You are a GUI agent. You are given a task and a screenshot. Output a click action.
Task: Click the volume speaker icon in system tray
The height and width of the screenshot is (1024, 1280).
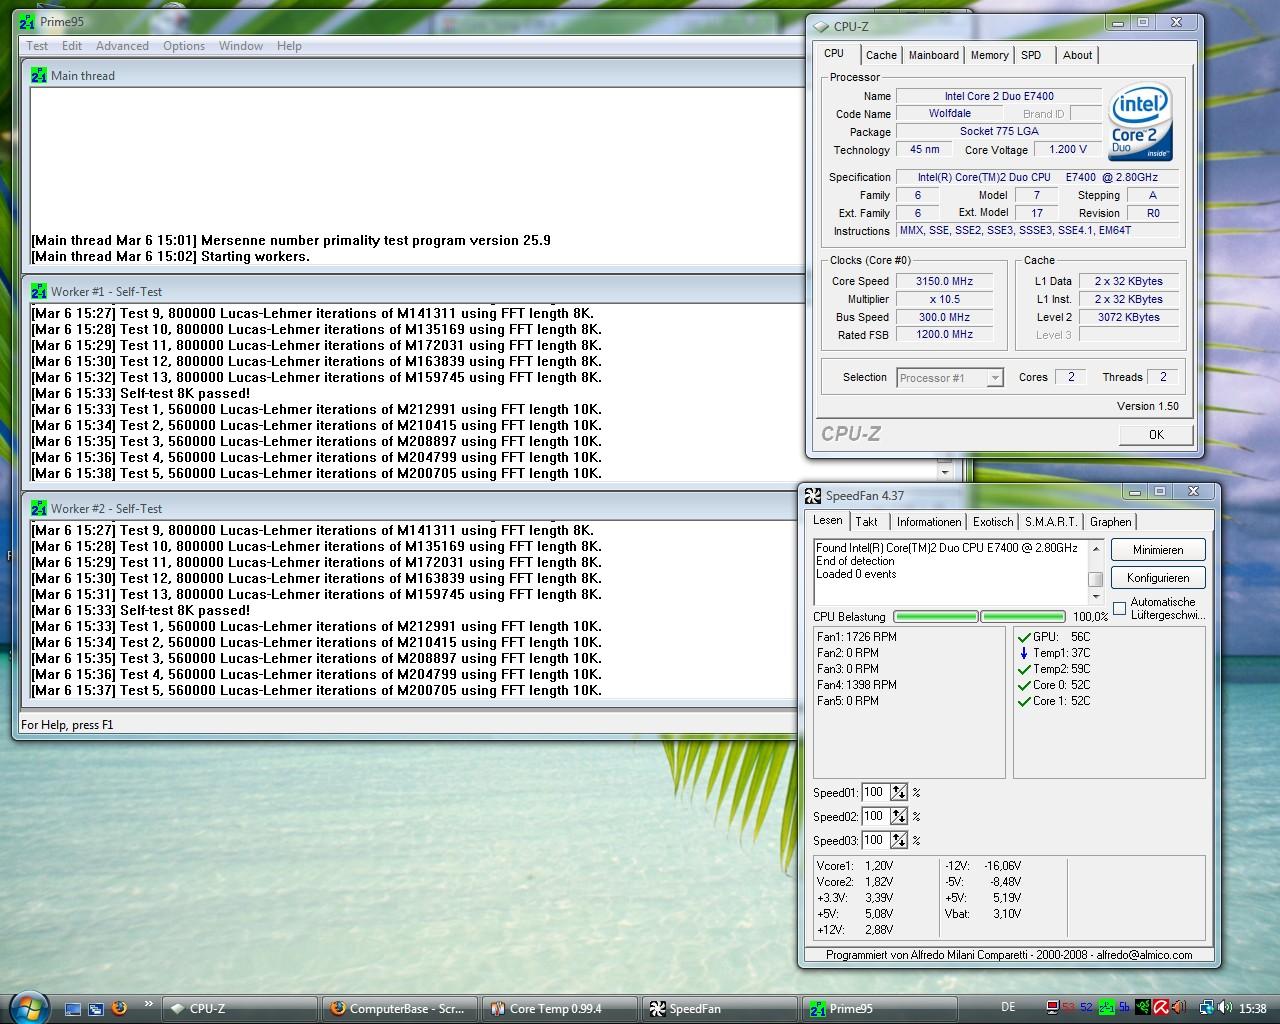point(1225,1008)
